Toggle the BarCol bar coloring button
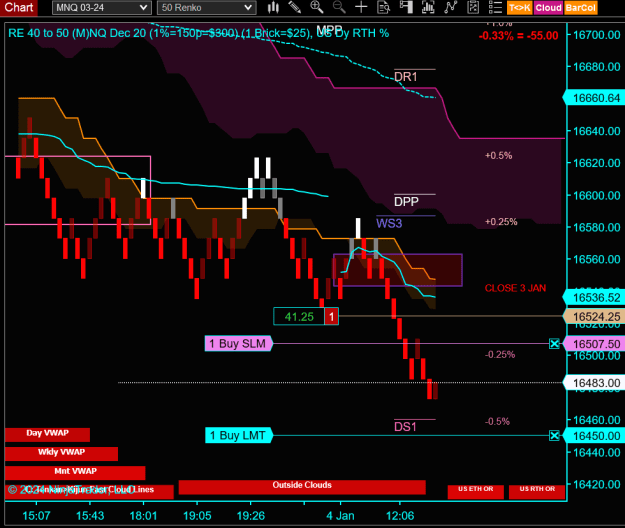Viewport: 625px width, 528px height. pos(581,8)
